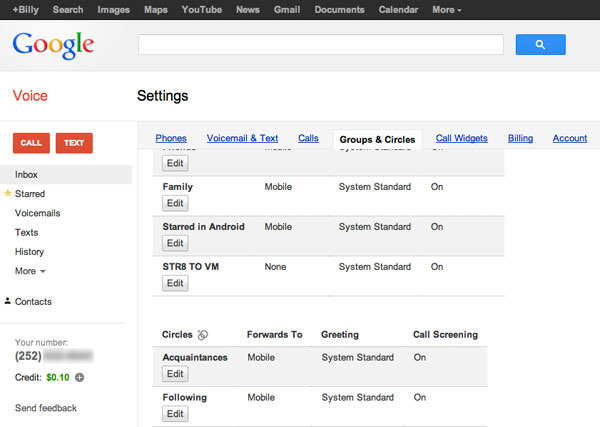Open the Starred folder with star icon
The width and height of the screenshot is (600, 427).
29,194
